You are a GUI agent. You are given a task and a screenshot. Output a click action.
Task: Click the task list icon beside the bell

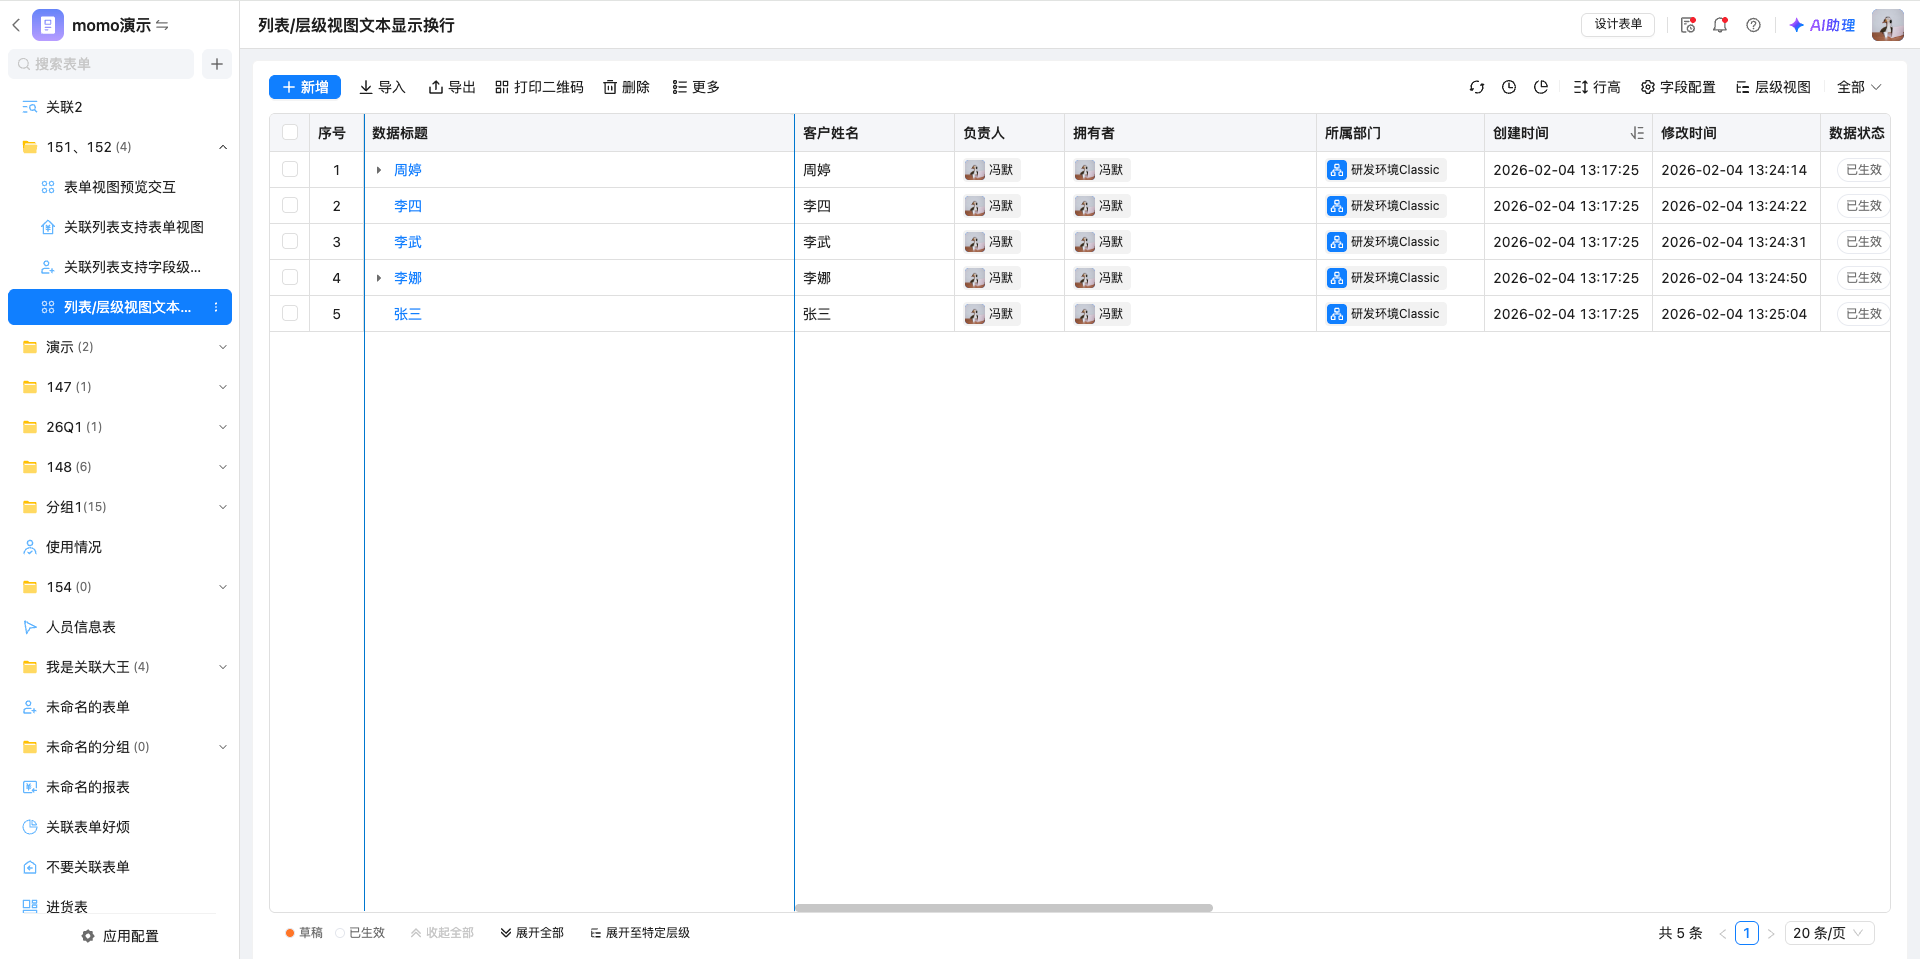(x=1688, y=25)
